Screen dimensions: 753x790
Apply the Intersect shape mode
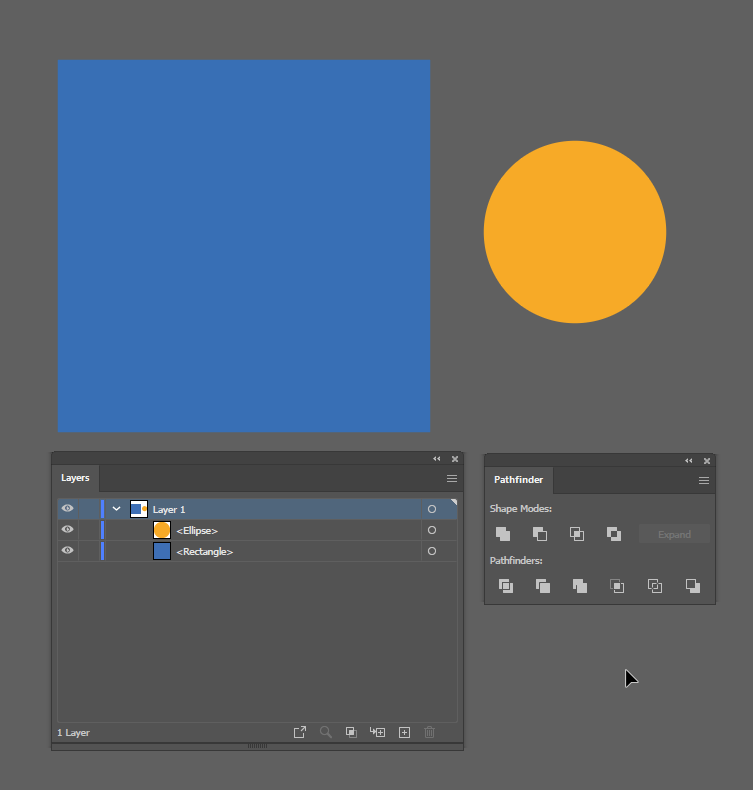pos(577,534)
